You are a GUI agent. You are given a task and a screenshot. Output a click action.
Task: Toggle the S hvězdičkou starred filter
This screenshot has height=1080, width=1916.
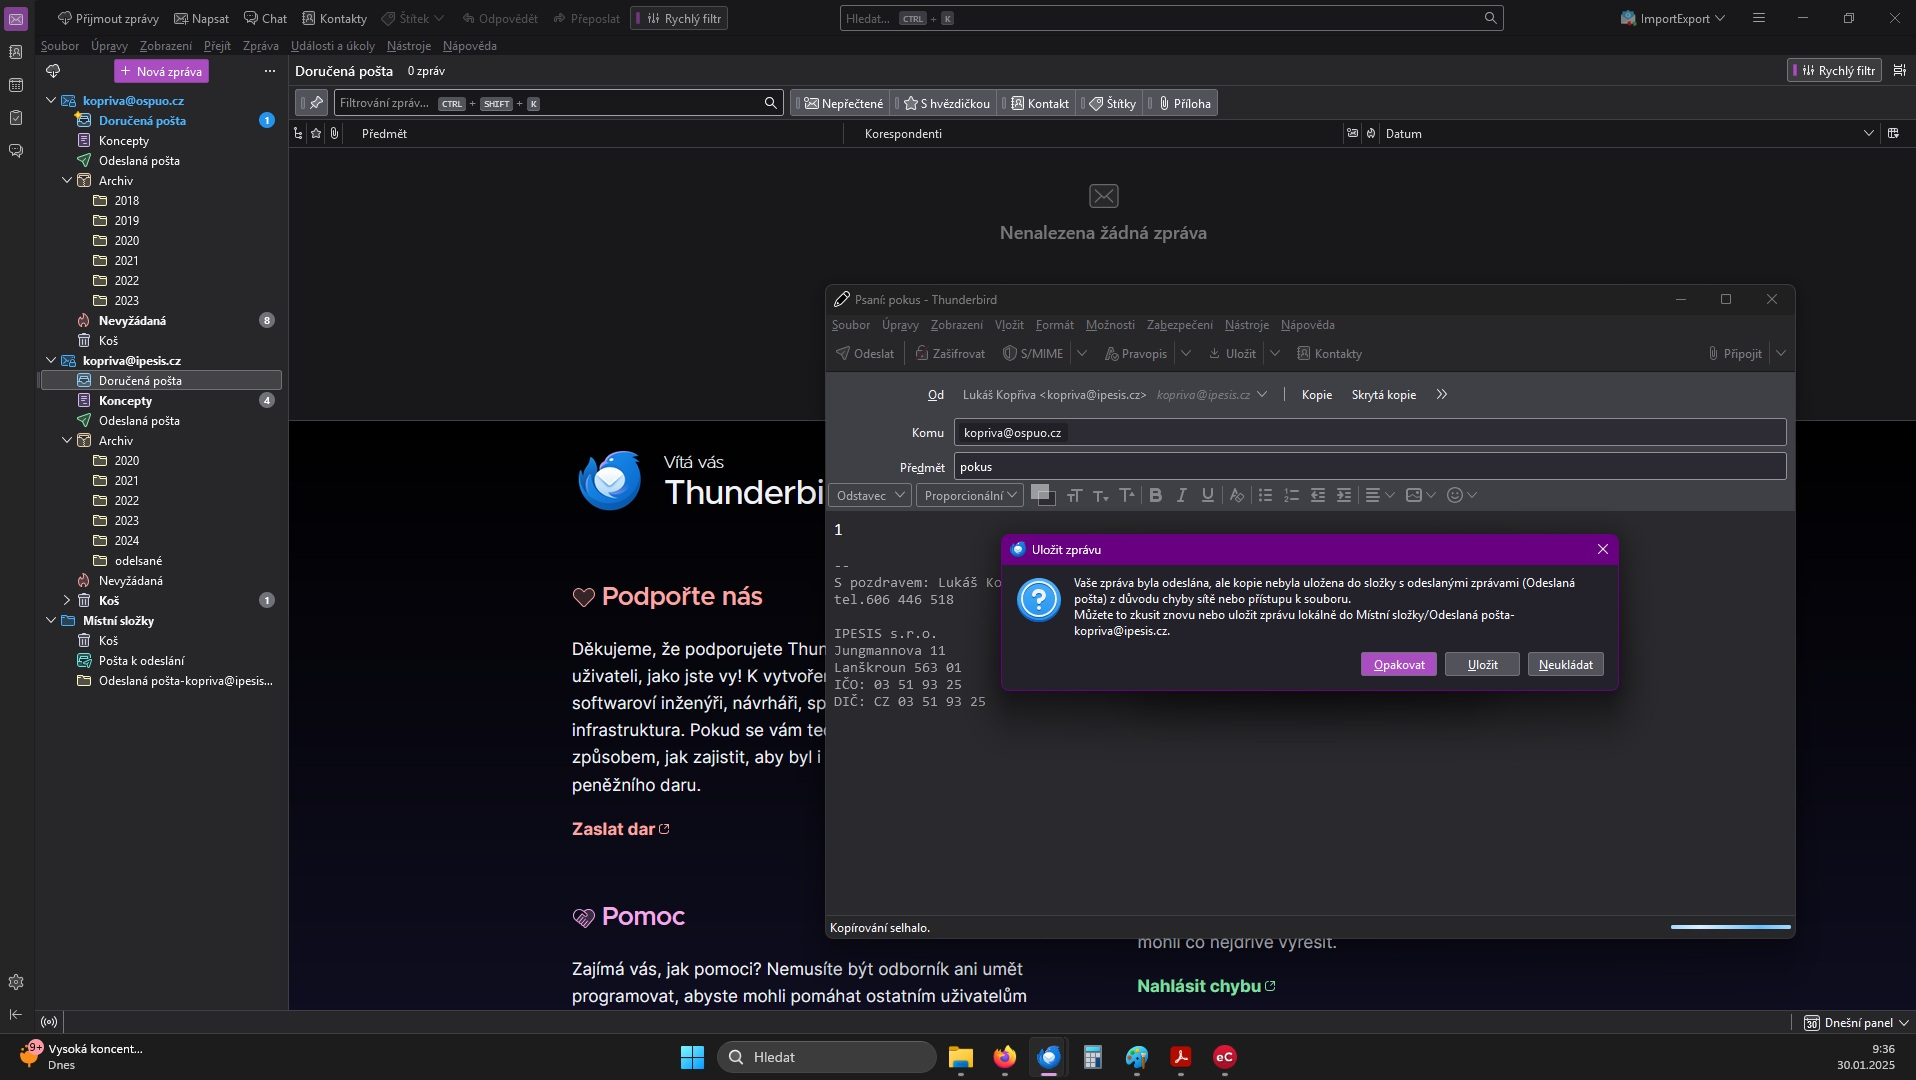[x=946, y=103]
